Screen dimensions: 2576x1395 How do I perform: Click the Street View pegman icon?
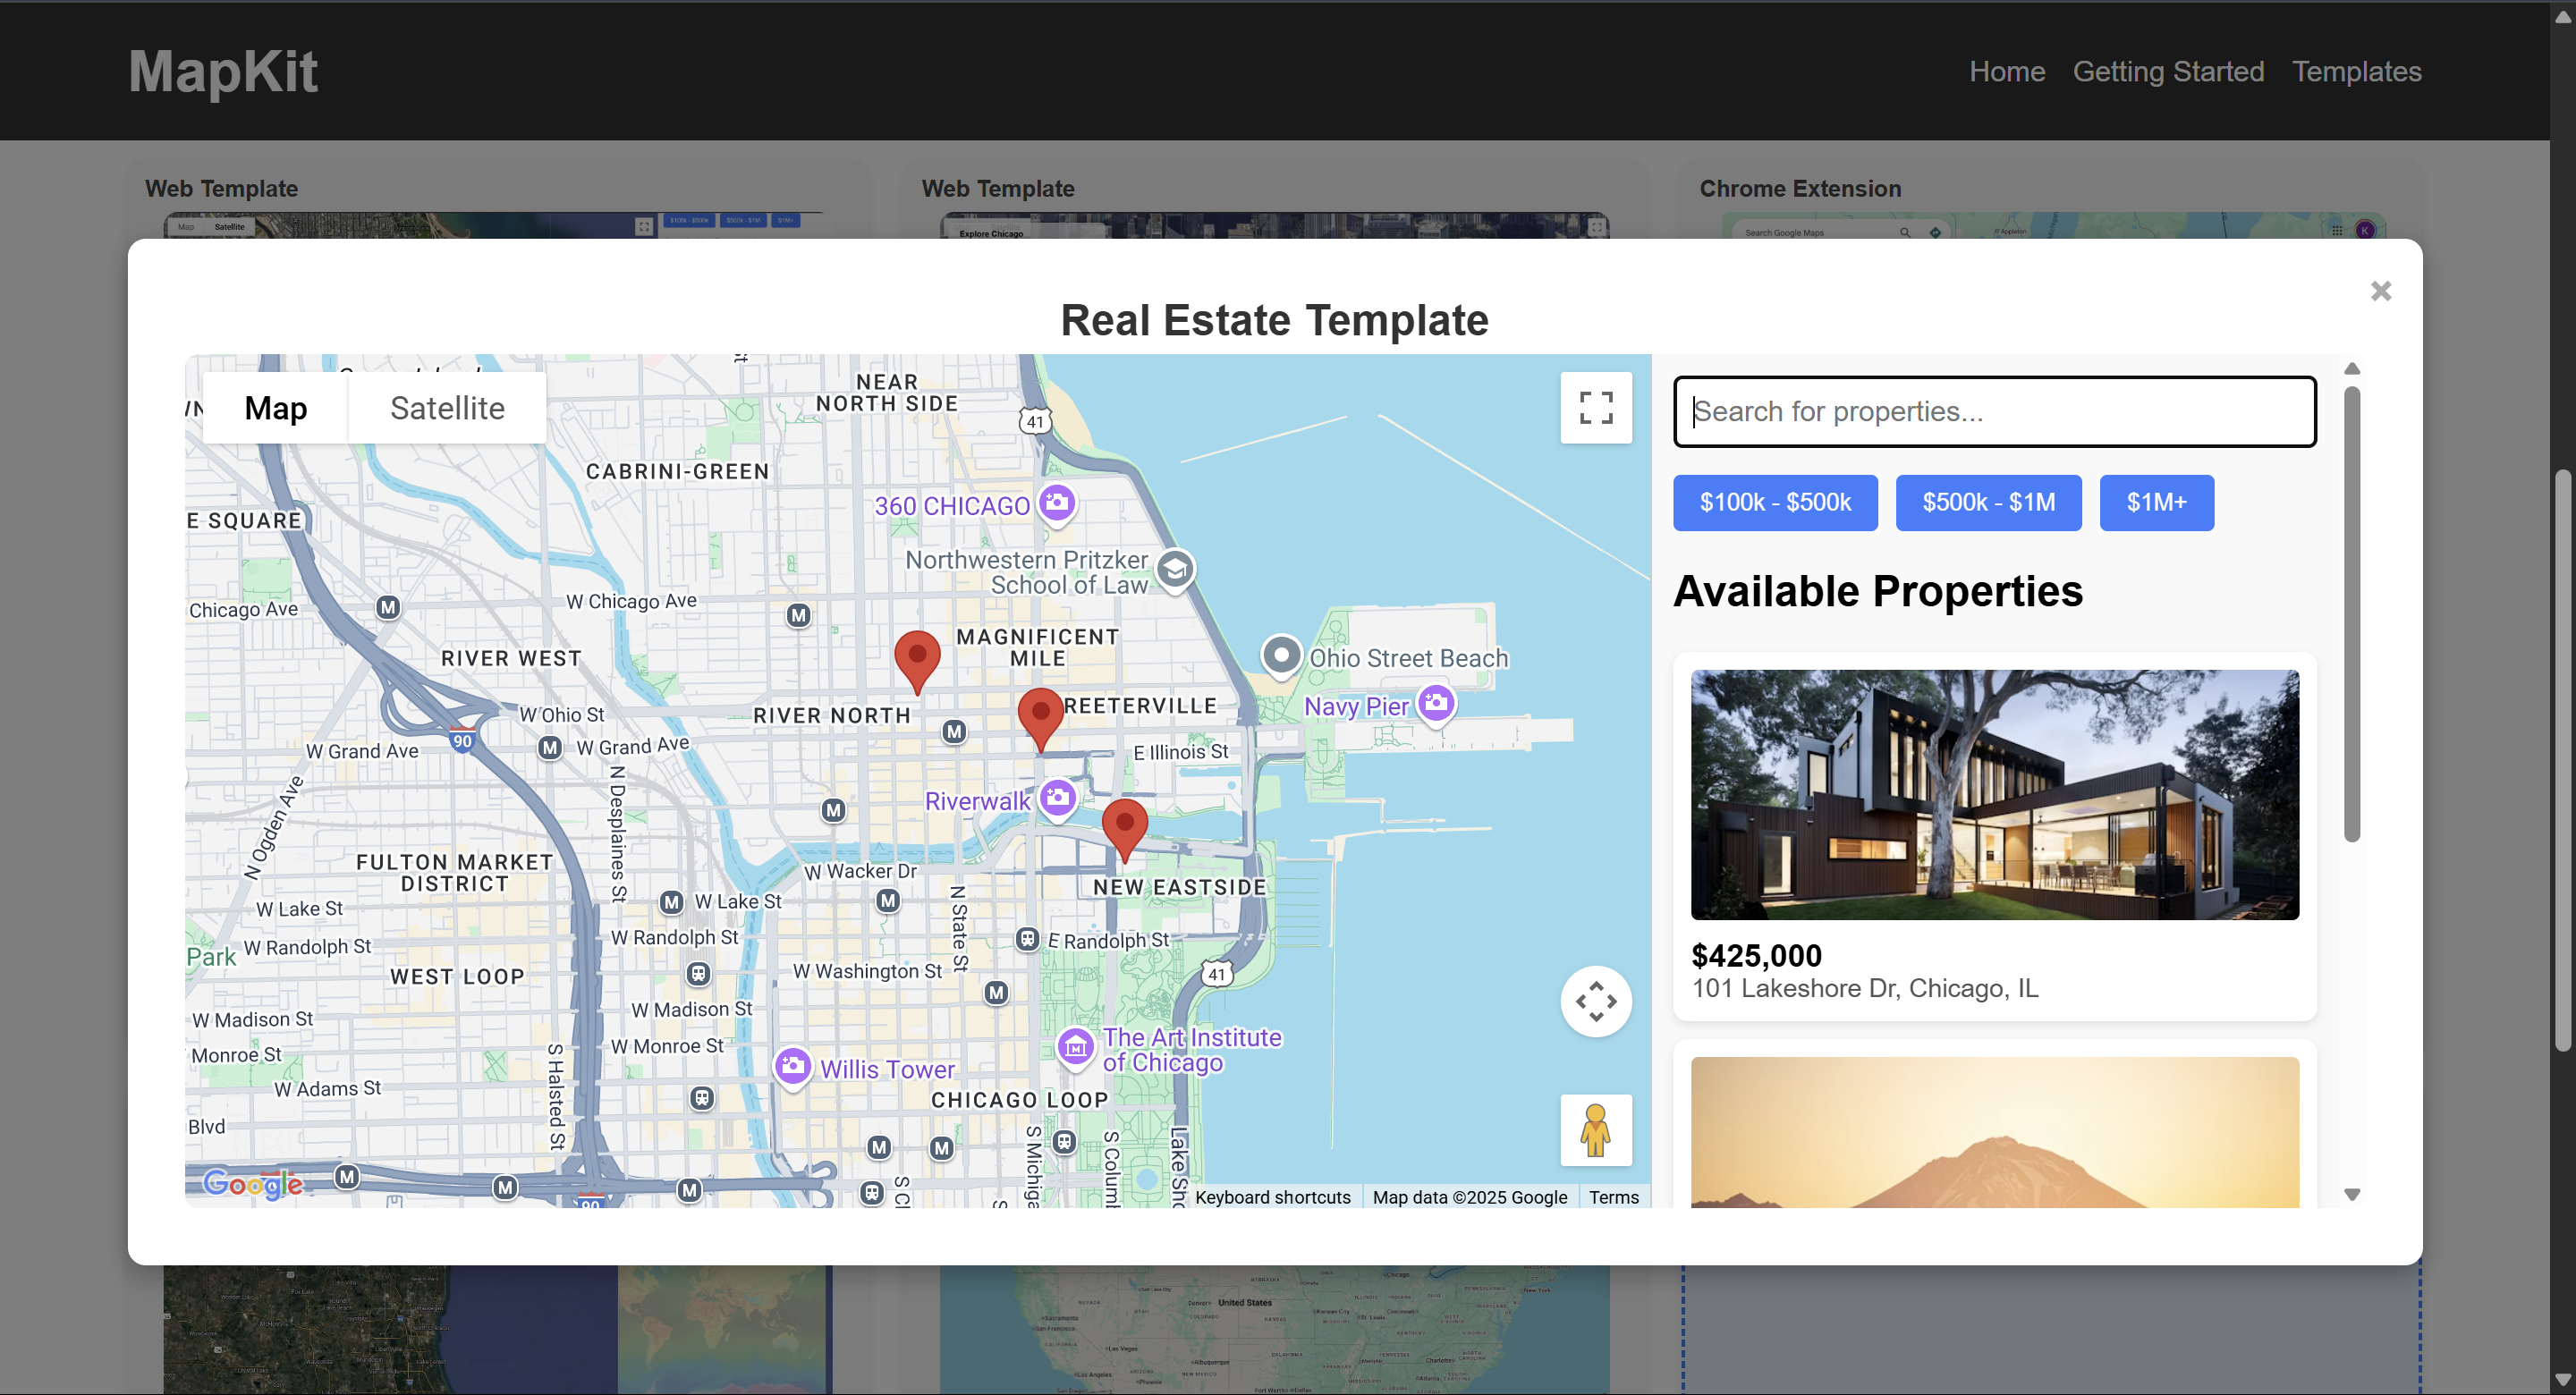(x=1595, y=1130)
